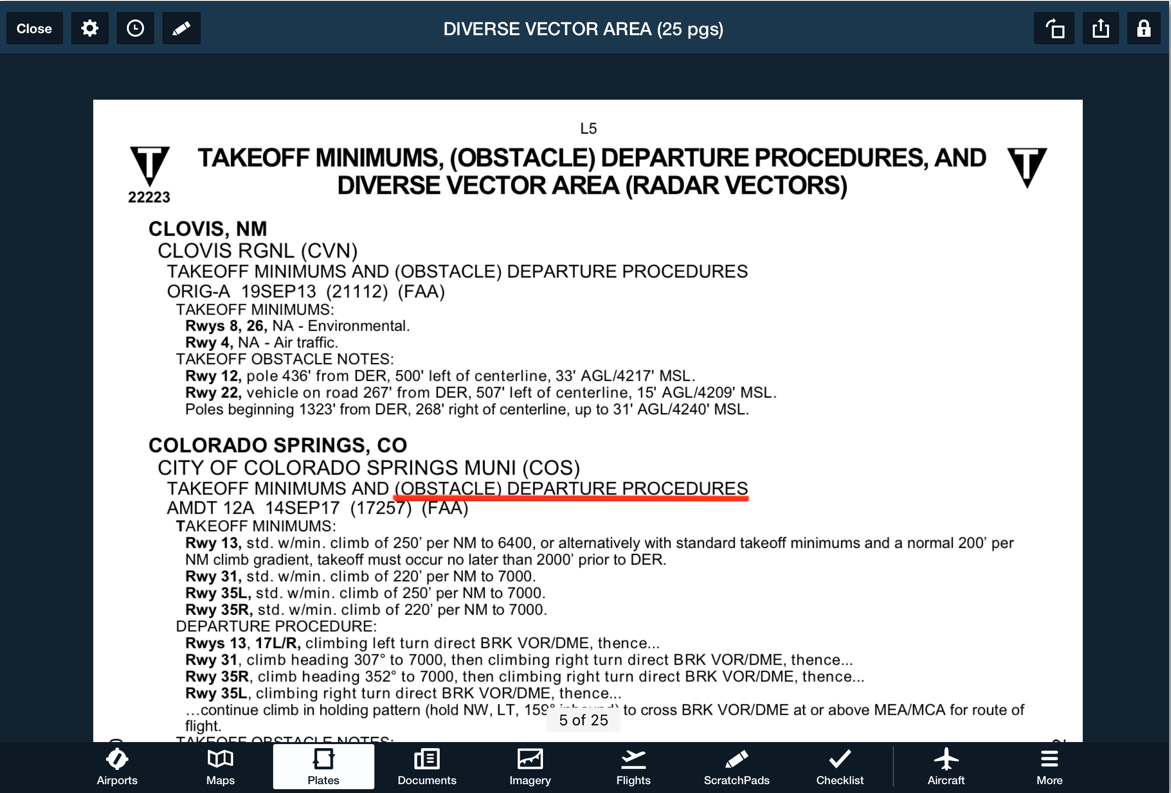
Task: Select the Plates tab
Action: click(323, 767)
